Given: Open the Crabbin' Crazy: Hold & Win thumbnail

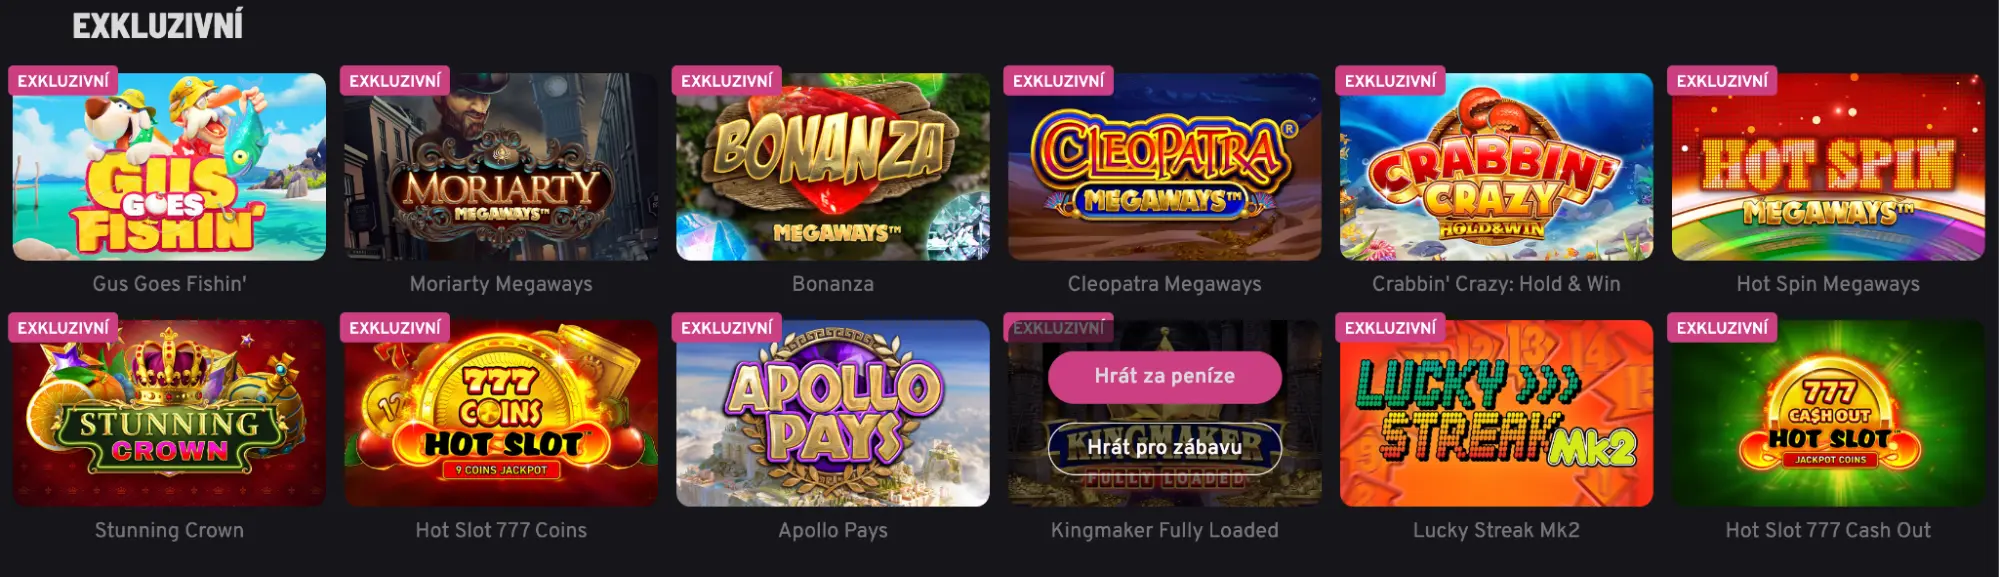Looking at the screenshot, I should coord(1495,170).
